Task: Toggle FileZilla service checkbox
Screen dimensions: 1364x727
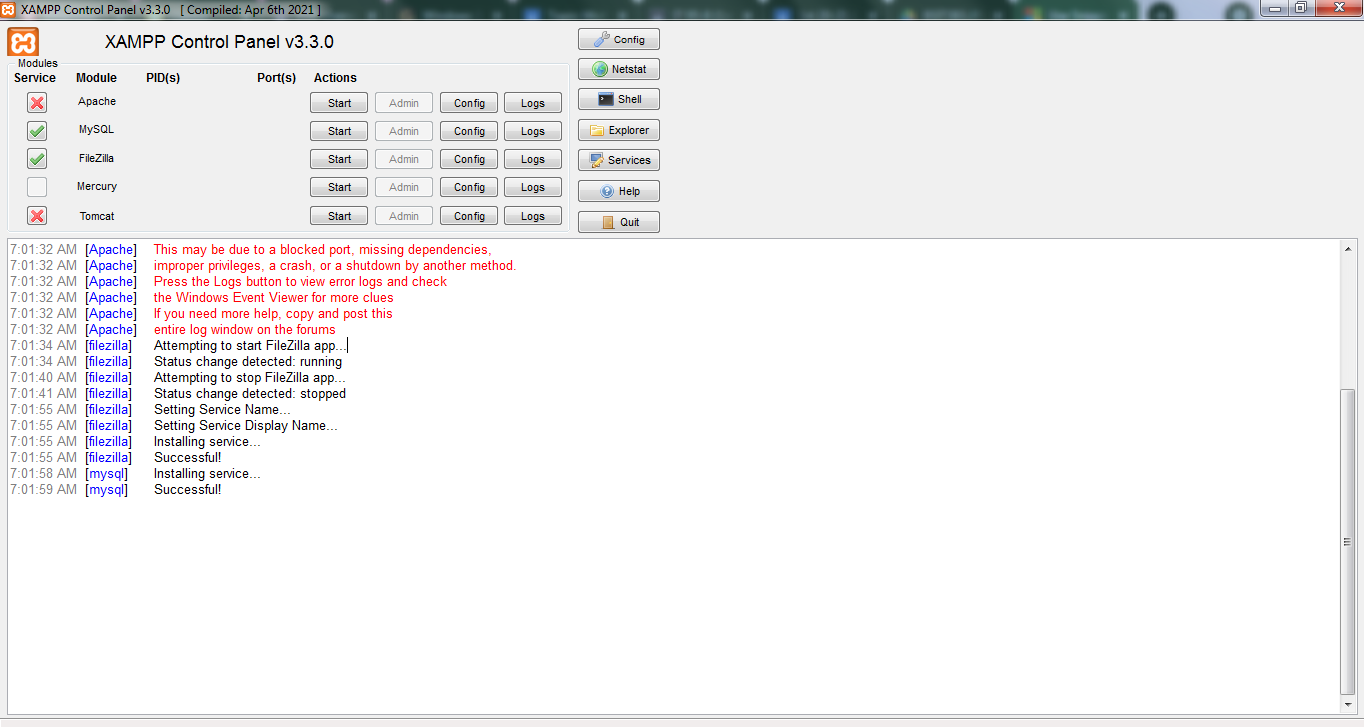Action: click(37, 159)
